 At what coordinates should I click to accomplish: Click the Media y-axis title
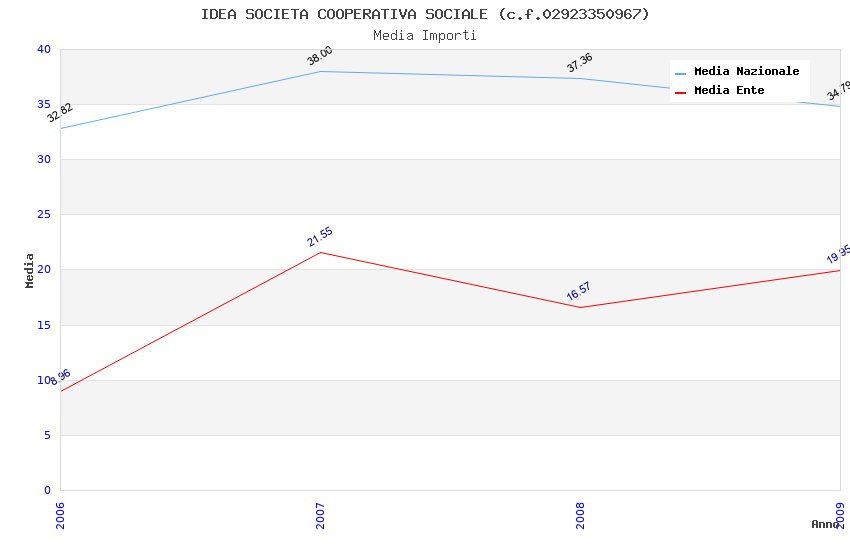30,270
